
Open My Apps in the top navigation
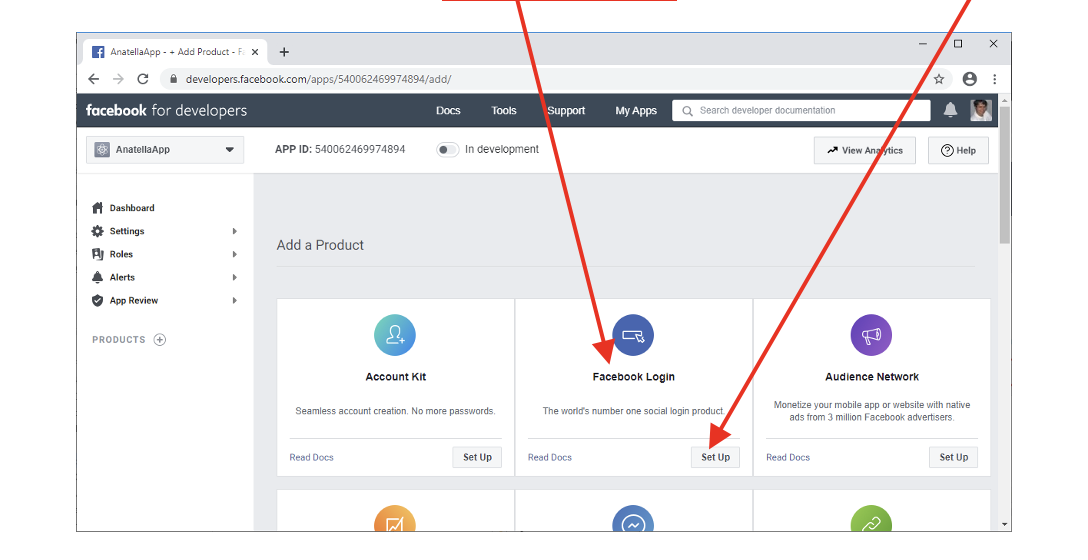tap(636, 111)
